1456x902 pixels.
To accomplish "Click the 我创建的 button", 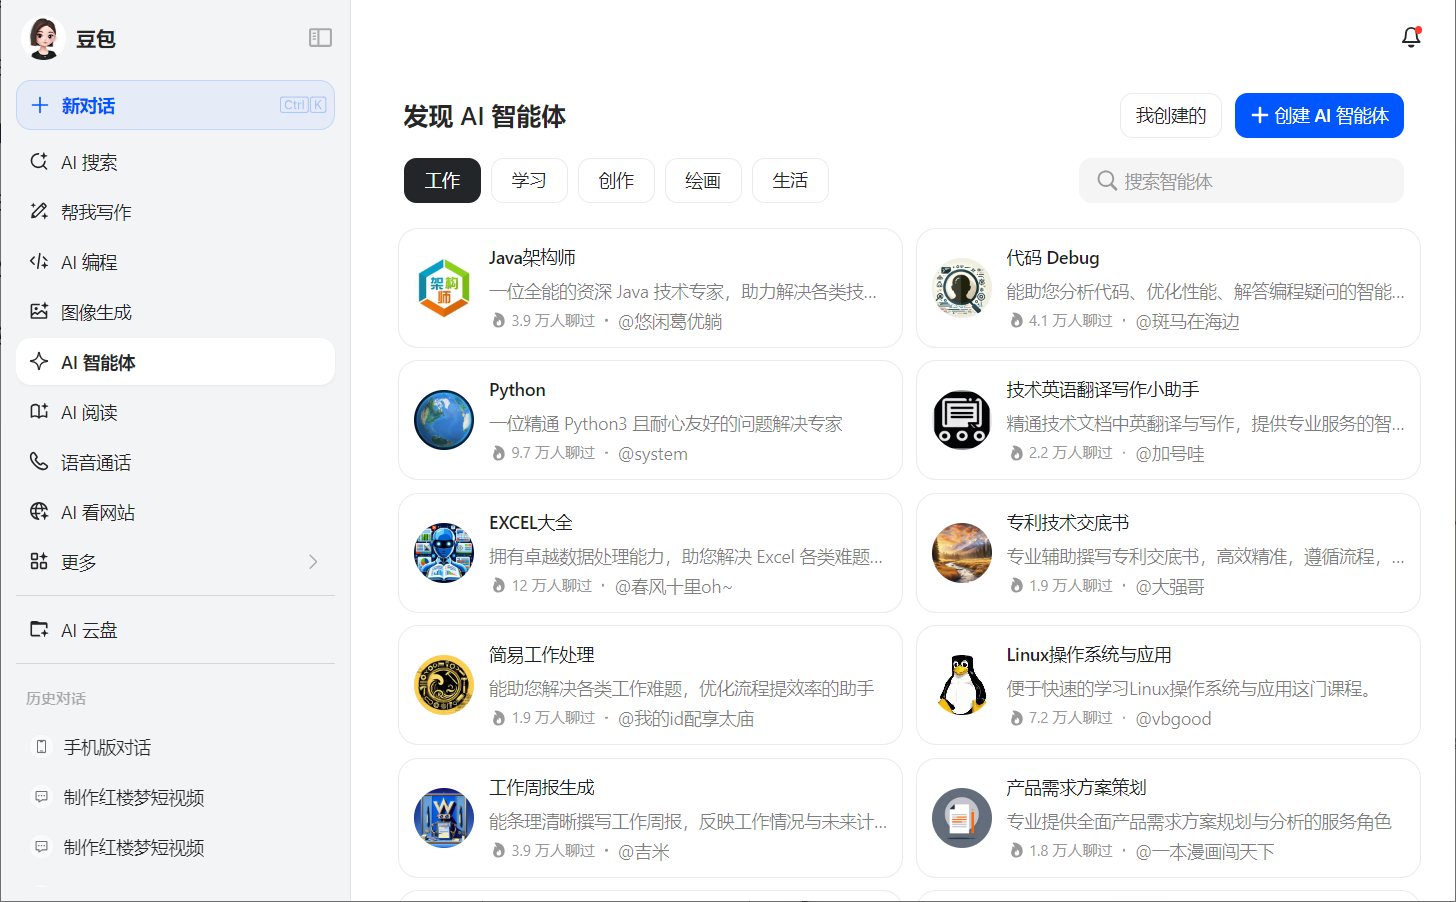I will click(1170, 116).
